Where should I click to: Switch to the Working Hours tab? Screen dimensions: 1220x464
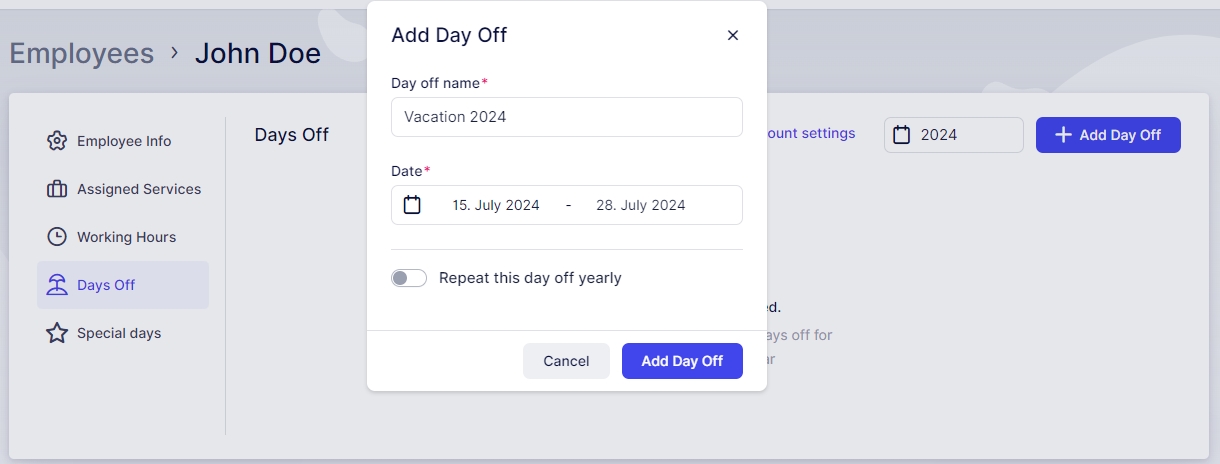(126, 237)
